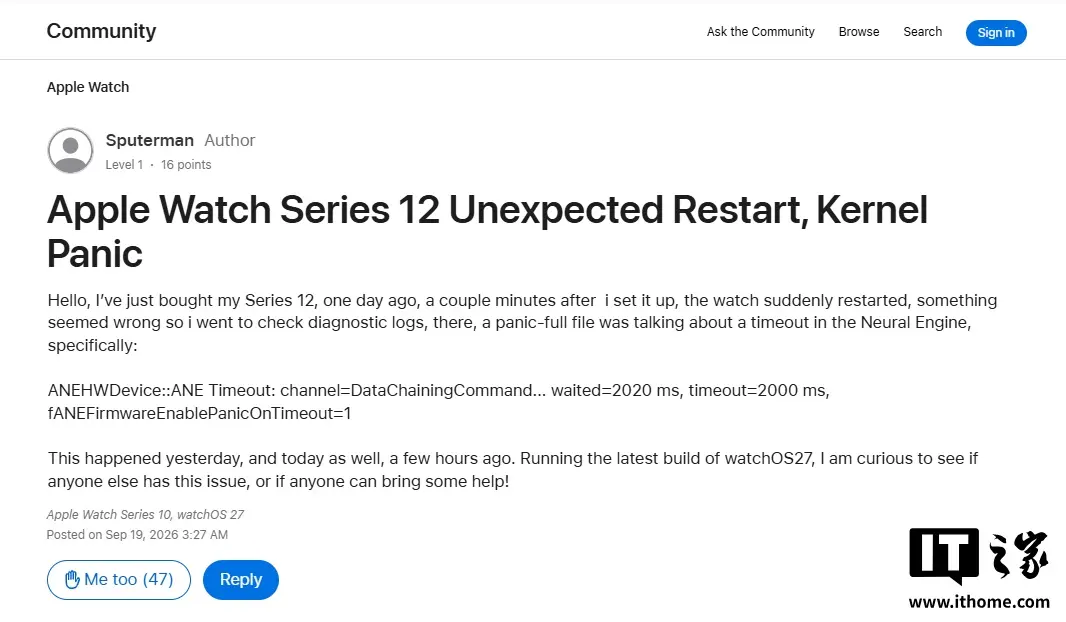Click the Posted on Sep 19, 2026 timestamp

point(137,535)
